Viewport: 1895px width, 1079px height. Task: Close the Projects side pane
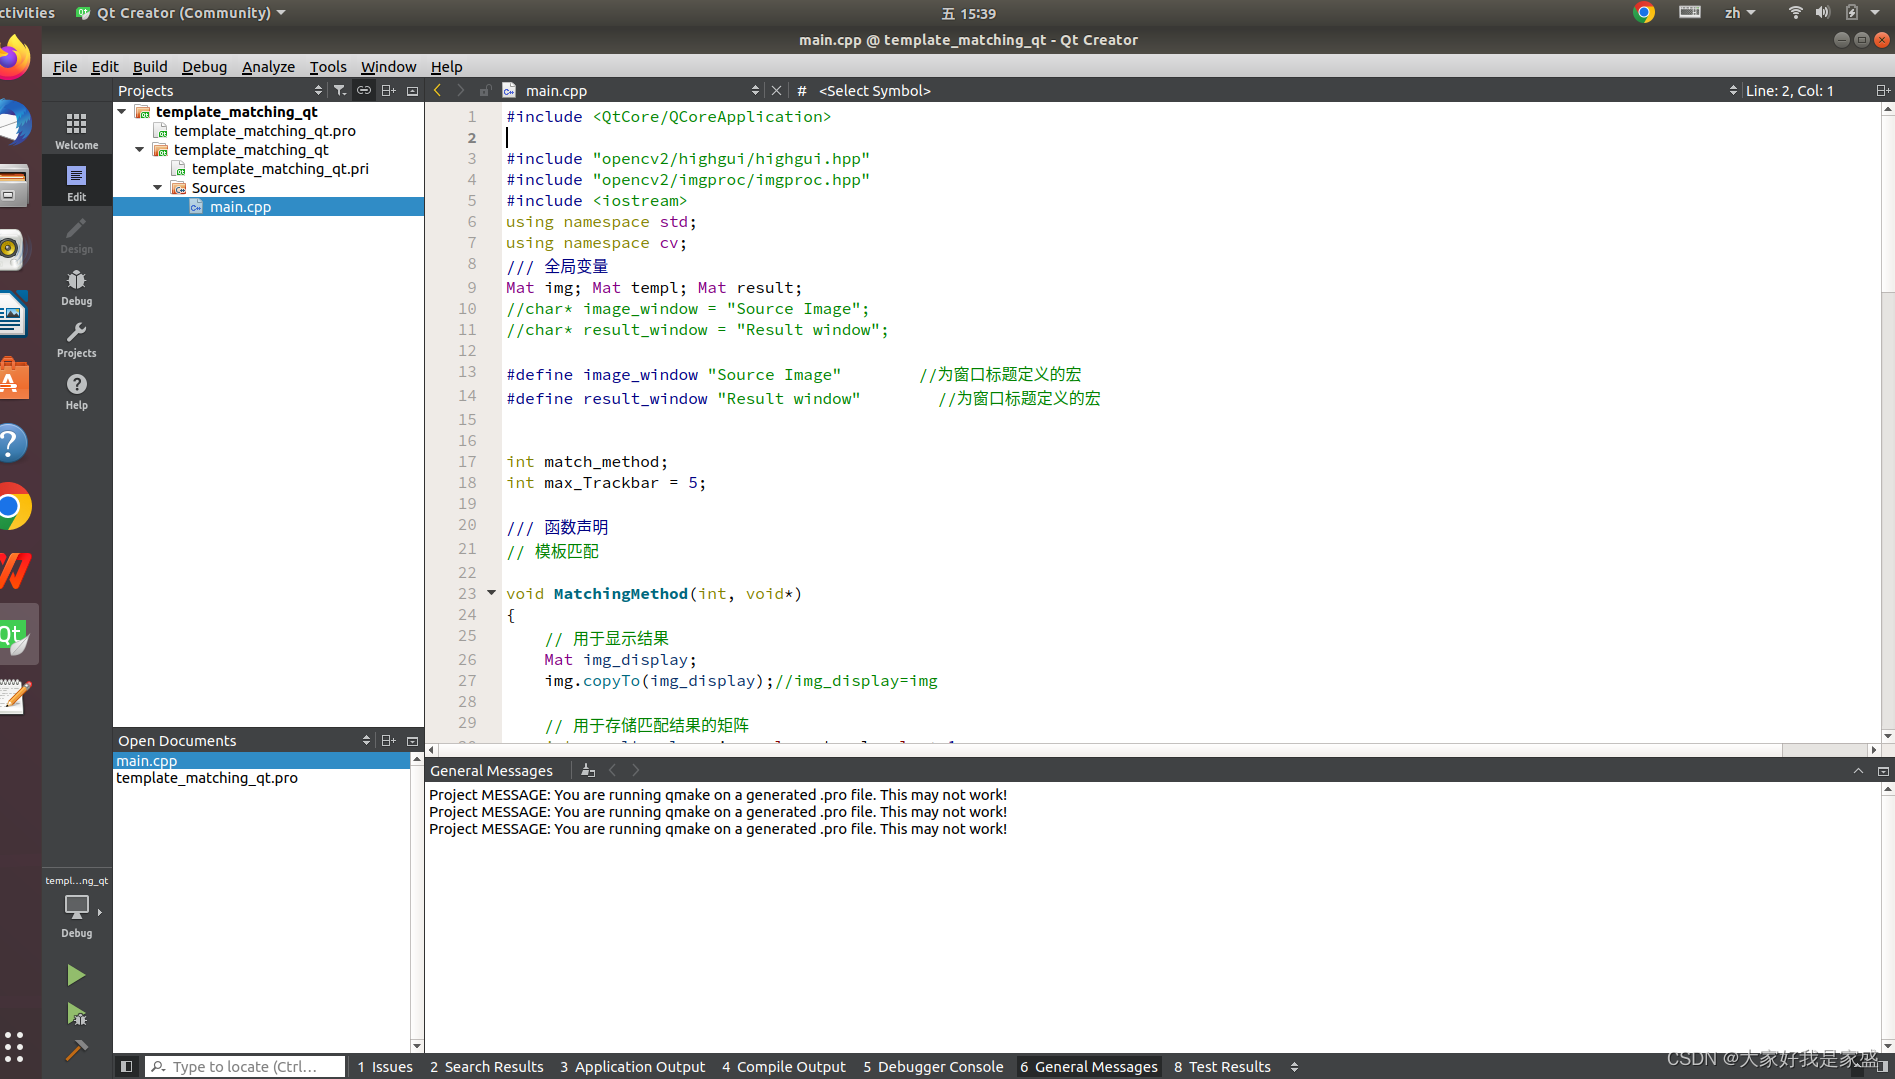click(412, 90)
